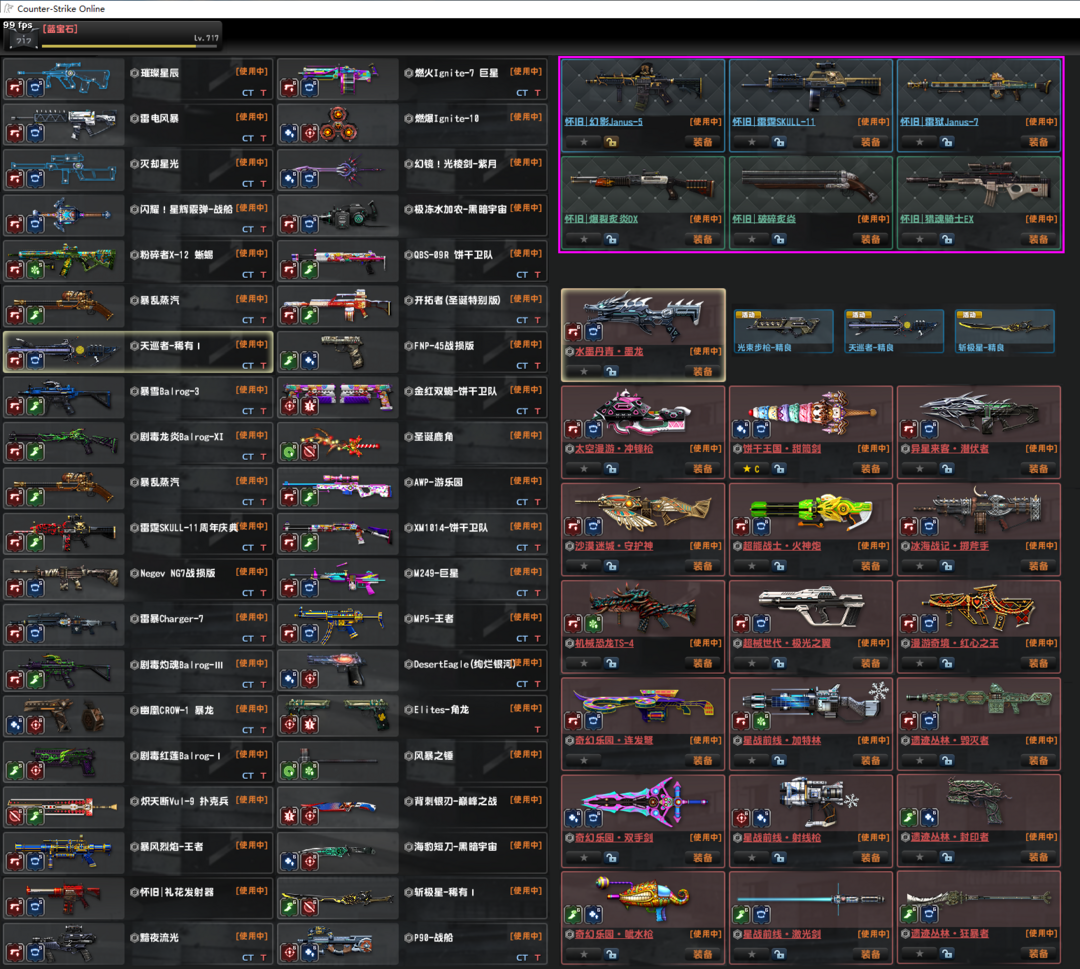Toggle CT team for 璀璨星辰
The image size is (1080, 969).
[248, 93]
